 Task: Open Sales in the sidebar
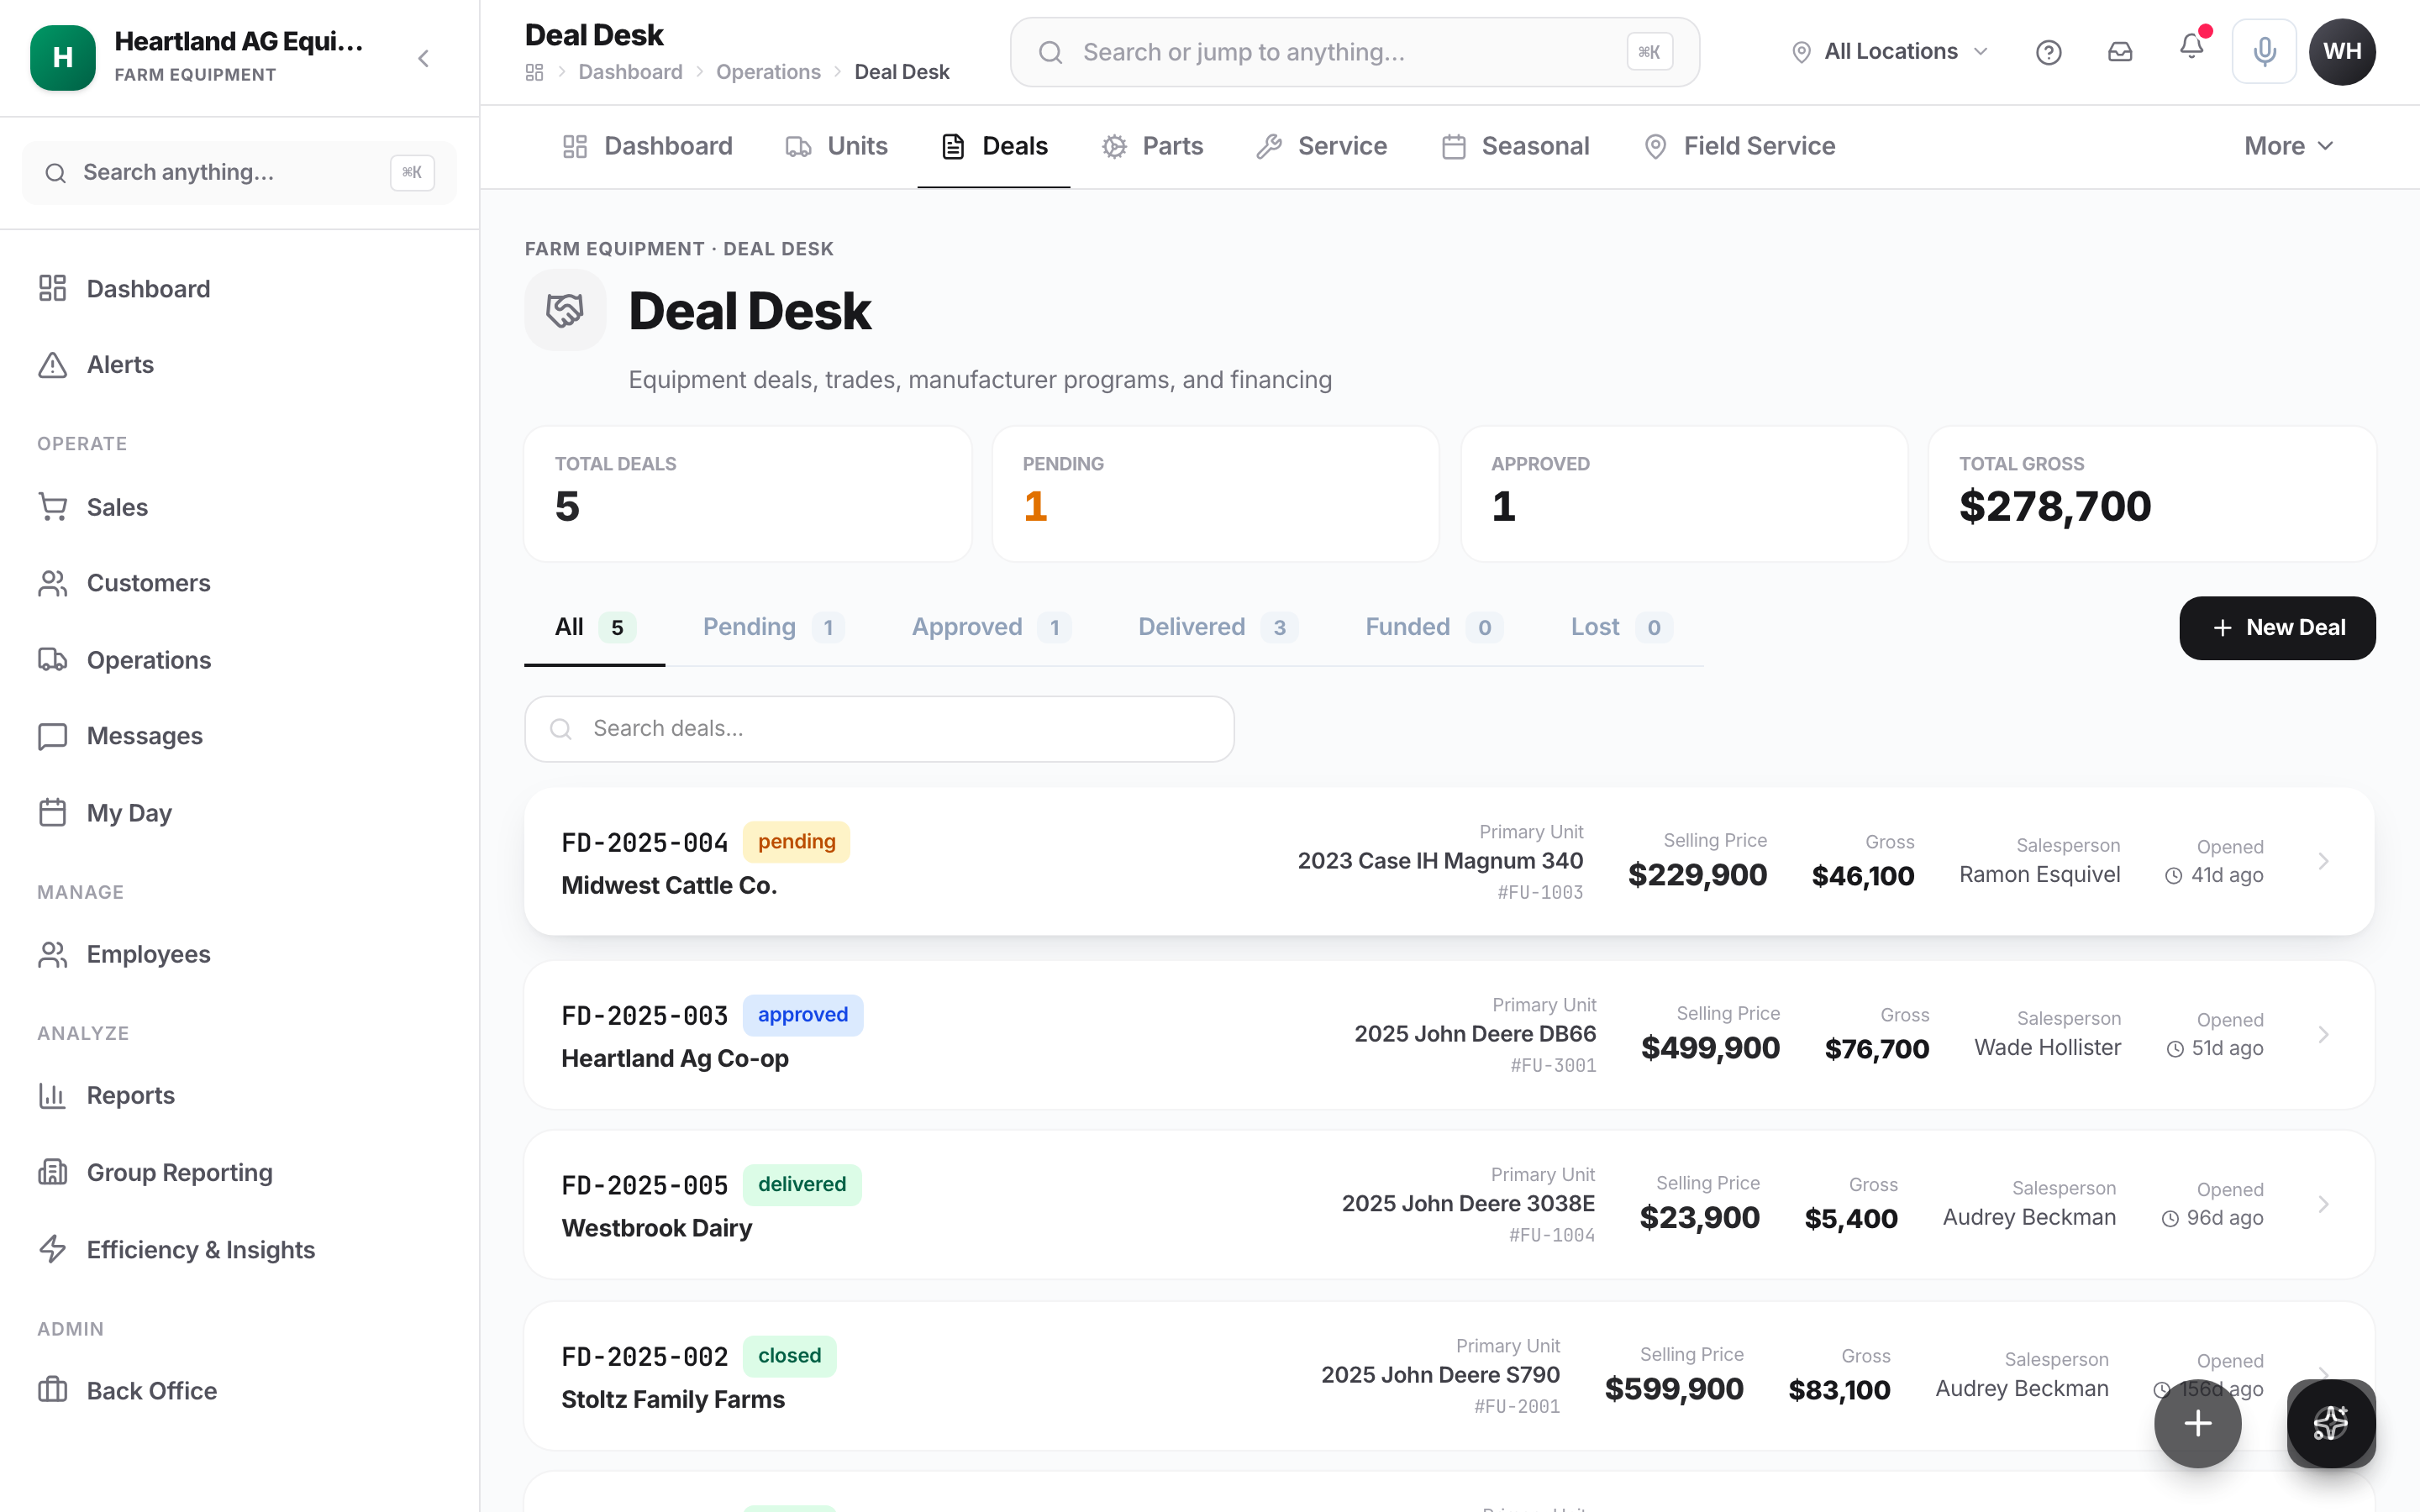239,507
